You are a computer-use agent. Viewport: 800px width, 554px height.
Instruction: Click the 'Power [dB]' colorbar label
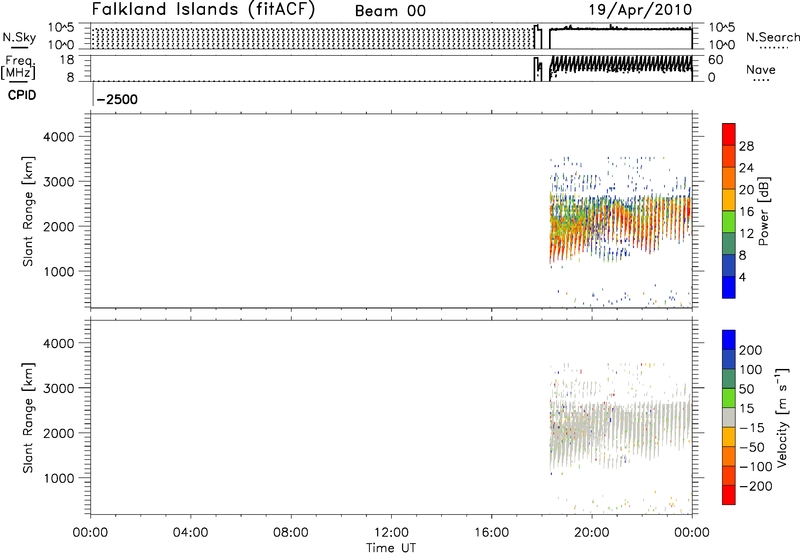tap(763, 212)
